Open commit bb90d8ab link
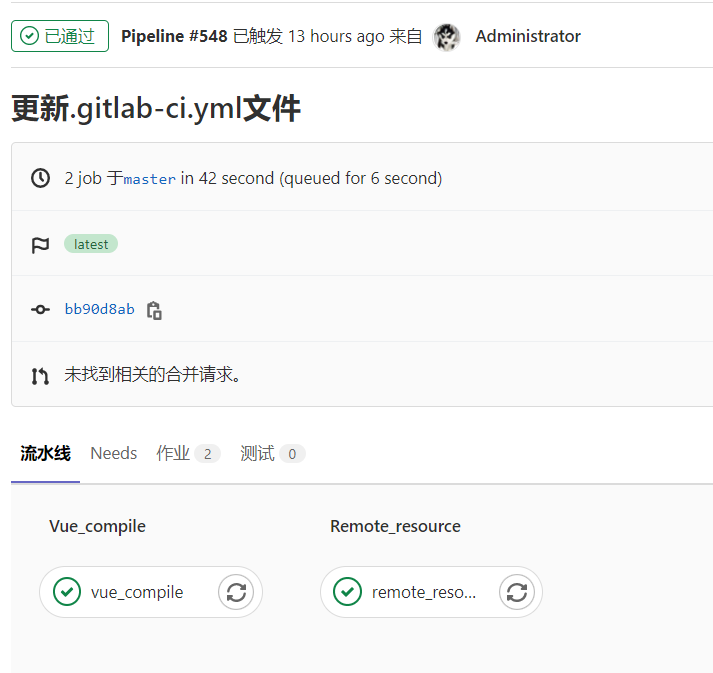This screenshot has height=673, width=713. click(x=100, y=309)
